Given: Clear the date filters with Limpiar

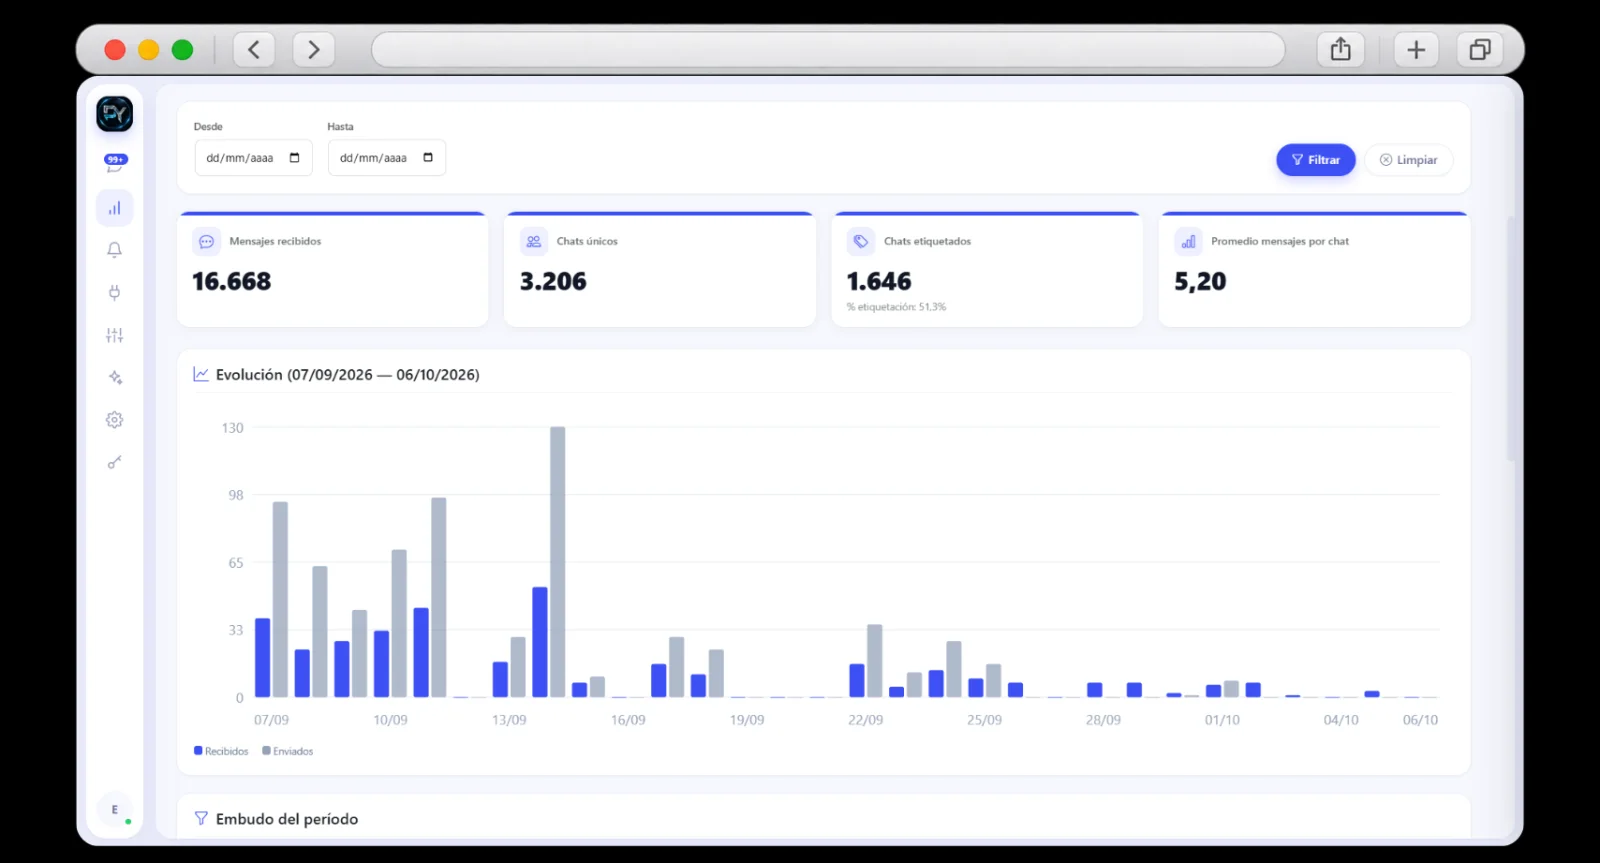Looking at the screenshot, I should [x=1408, y=160].
